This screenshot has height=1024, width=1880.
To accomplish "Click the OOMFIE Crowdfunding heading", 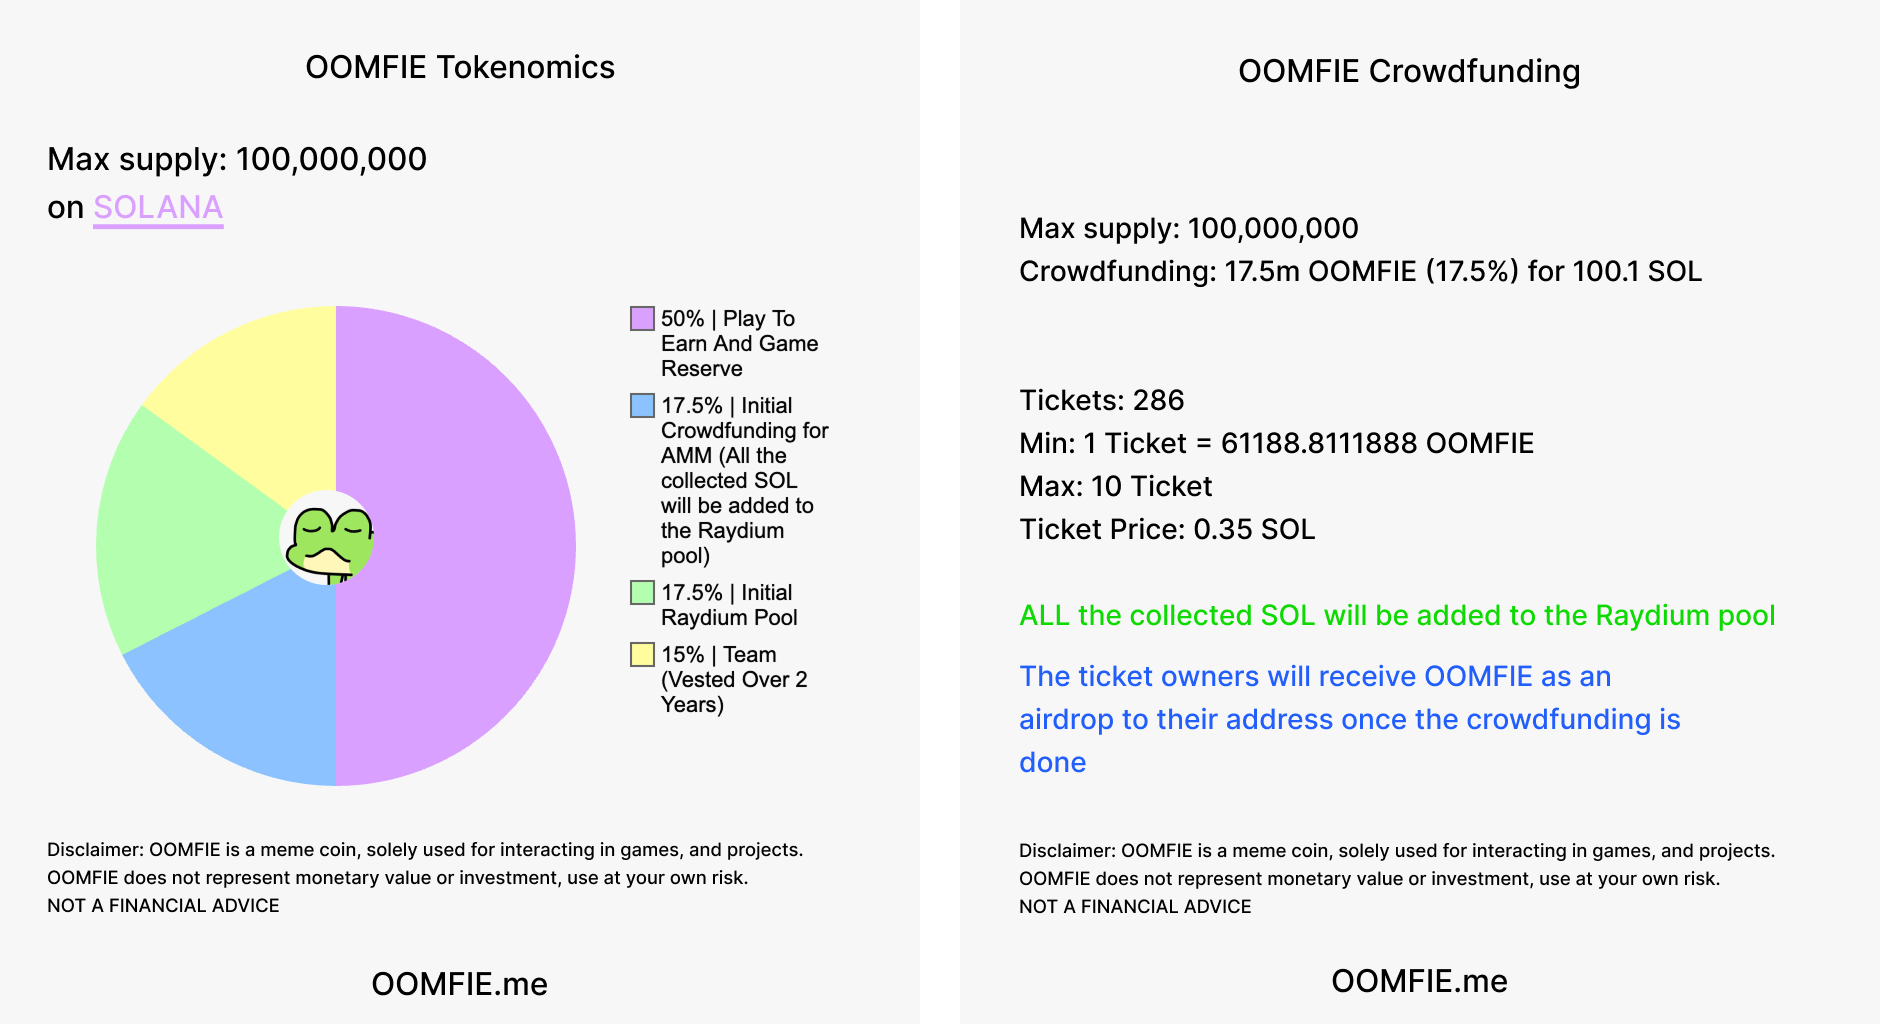I will click(1409, 71).
